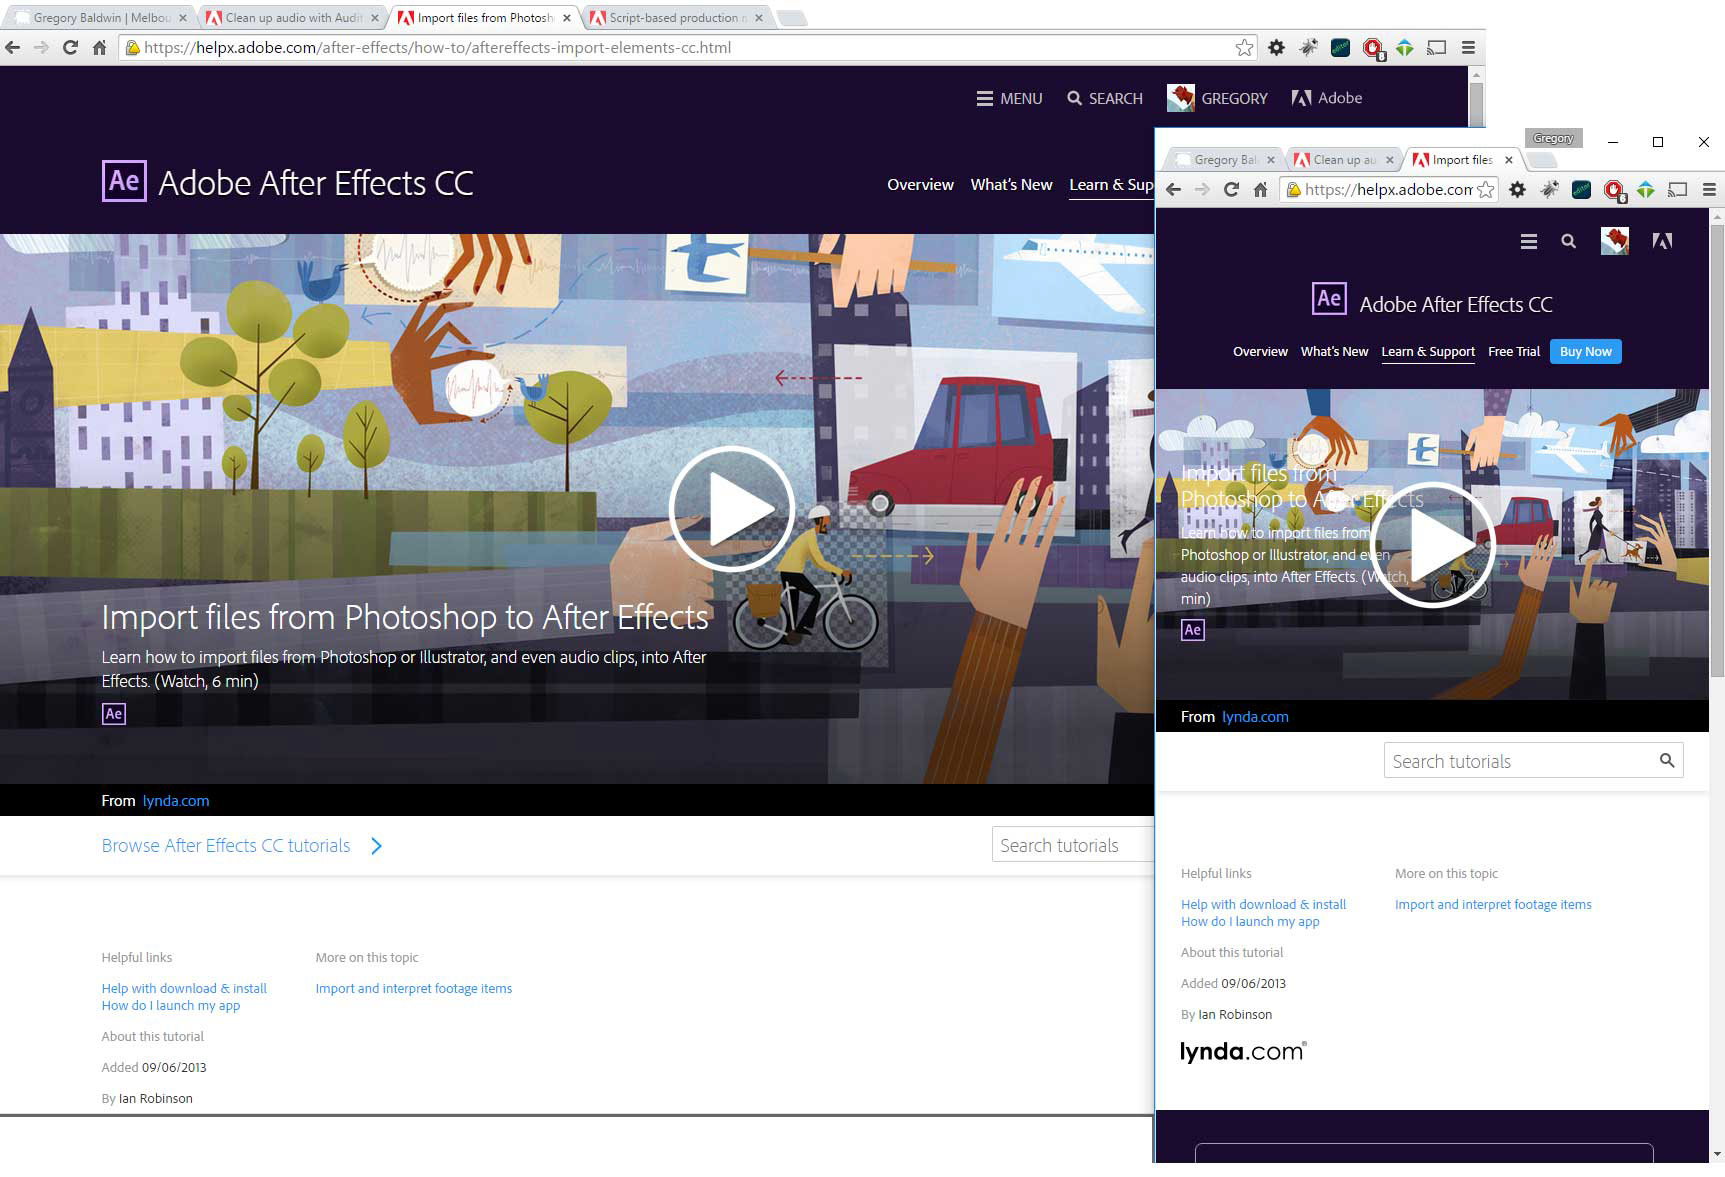The width and height of the screenshot is (1725, 1177).
Task: Click search magnifier in small window tutorials field
Action: coord(1667,760)
